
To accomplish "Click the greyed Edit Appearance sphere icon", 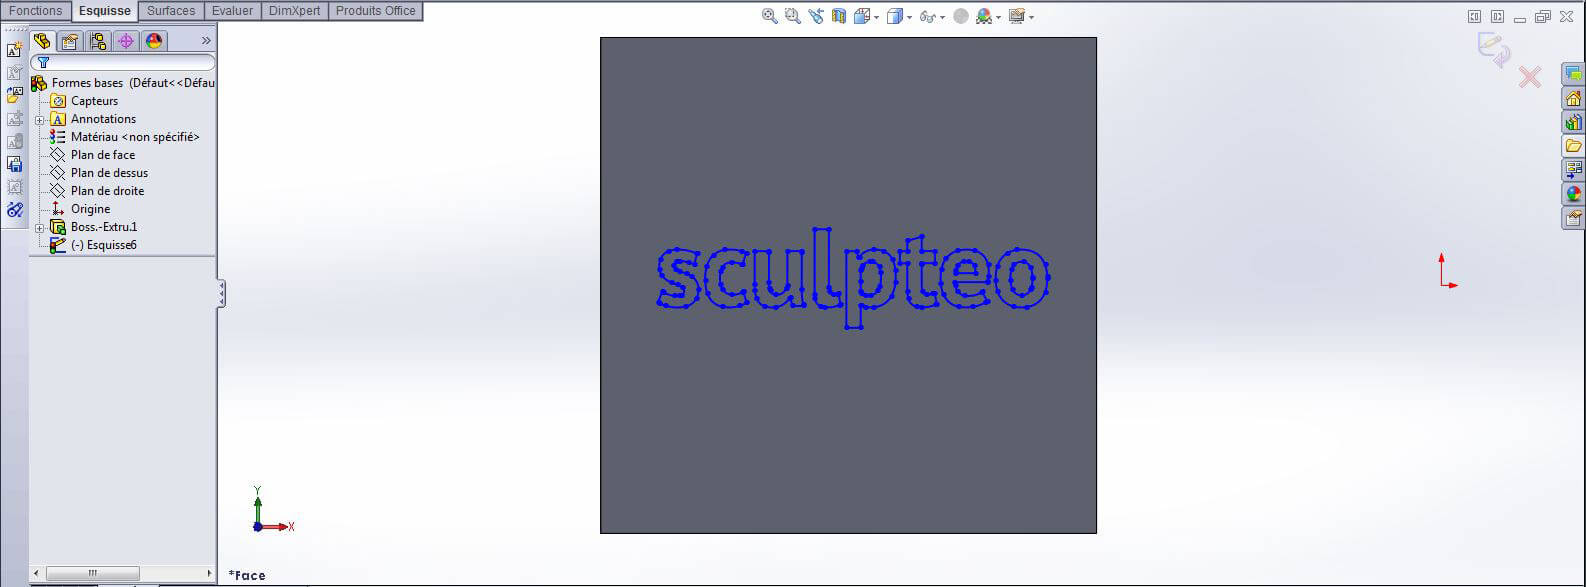I will point(961,16).
